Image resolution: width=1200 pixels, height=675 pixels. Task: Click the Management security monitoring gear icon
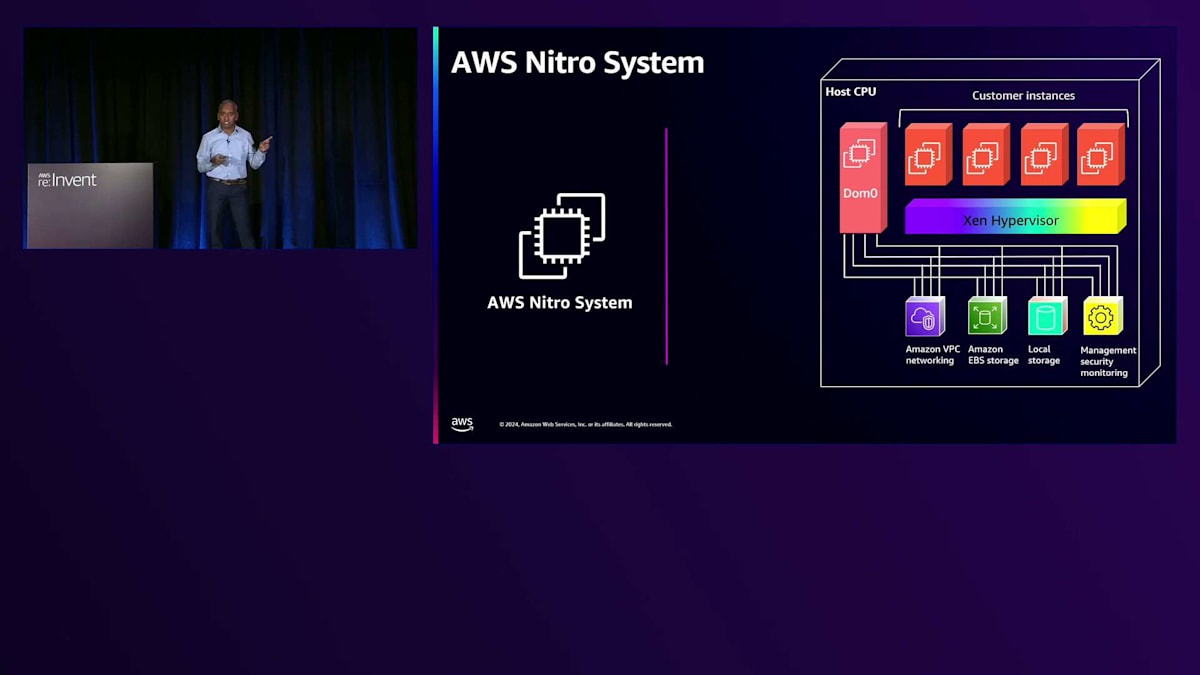[1103, 317]
